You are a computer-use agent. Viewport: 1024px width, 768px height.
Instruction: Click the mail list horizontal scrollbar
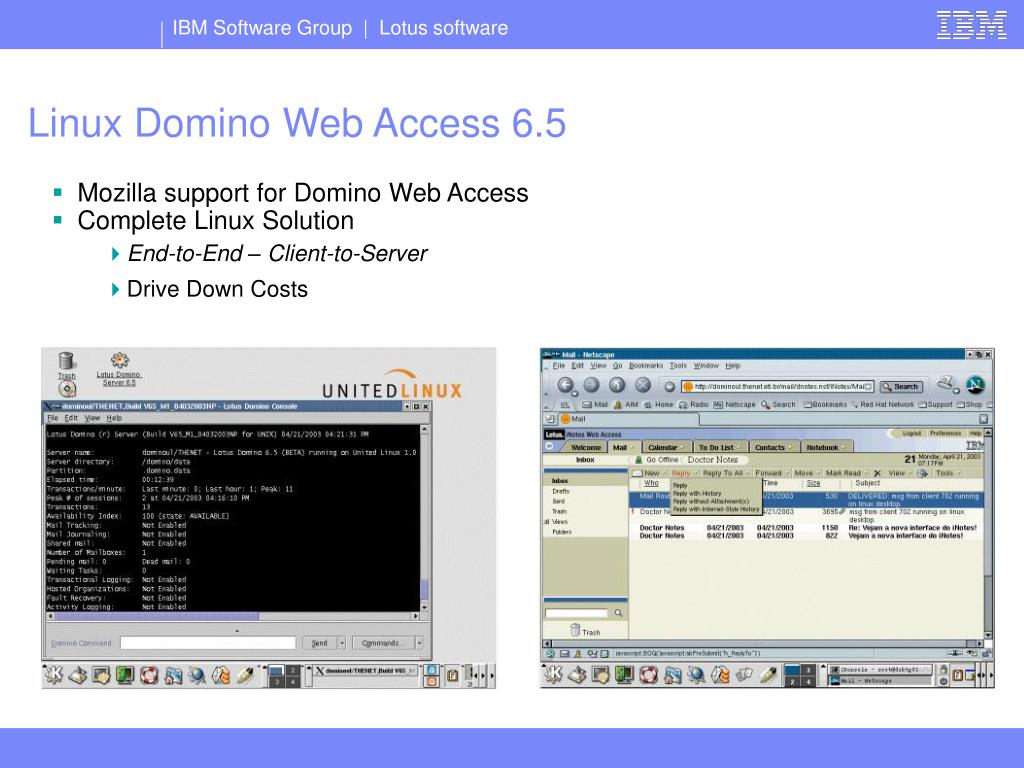click(x=763, y=643)
